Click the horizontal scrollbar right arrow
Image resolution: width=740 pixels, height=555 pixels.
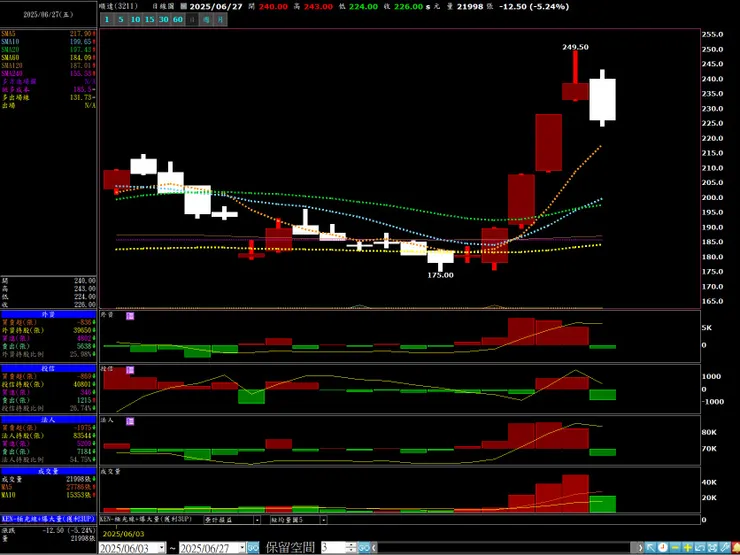639,548
